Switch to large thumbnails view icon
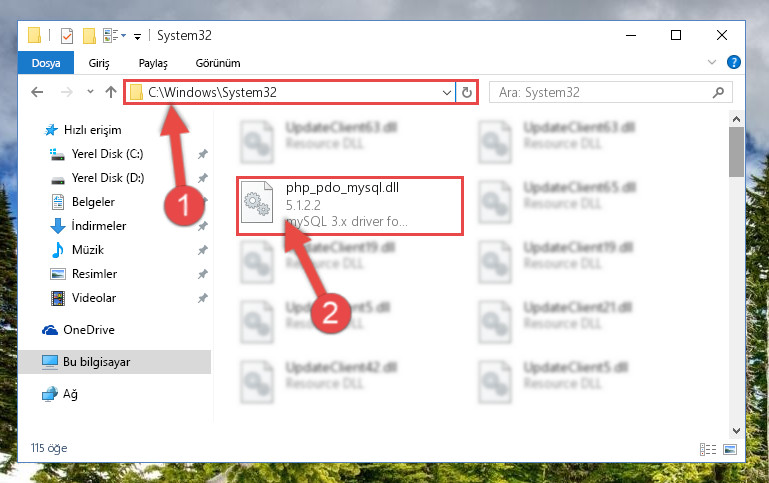769x483 pixels. 730,449
